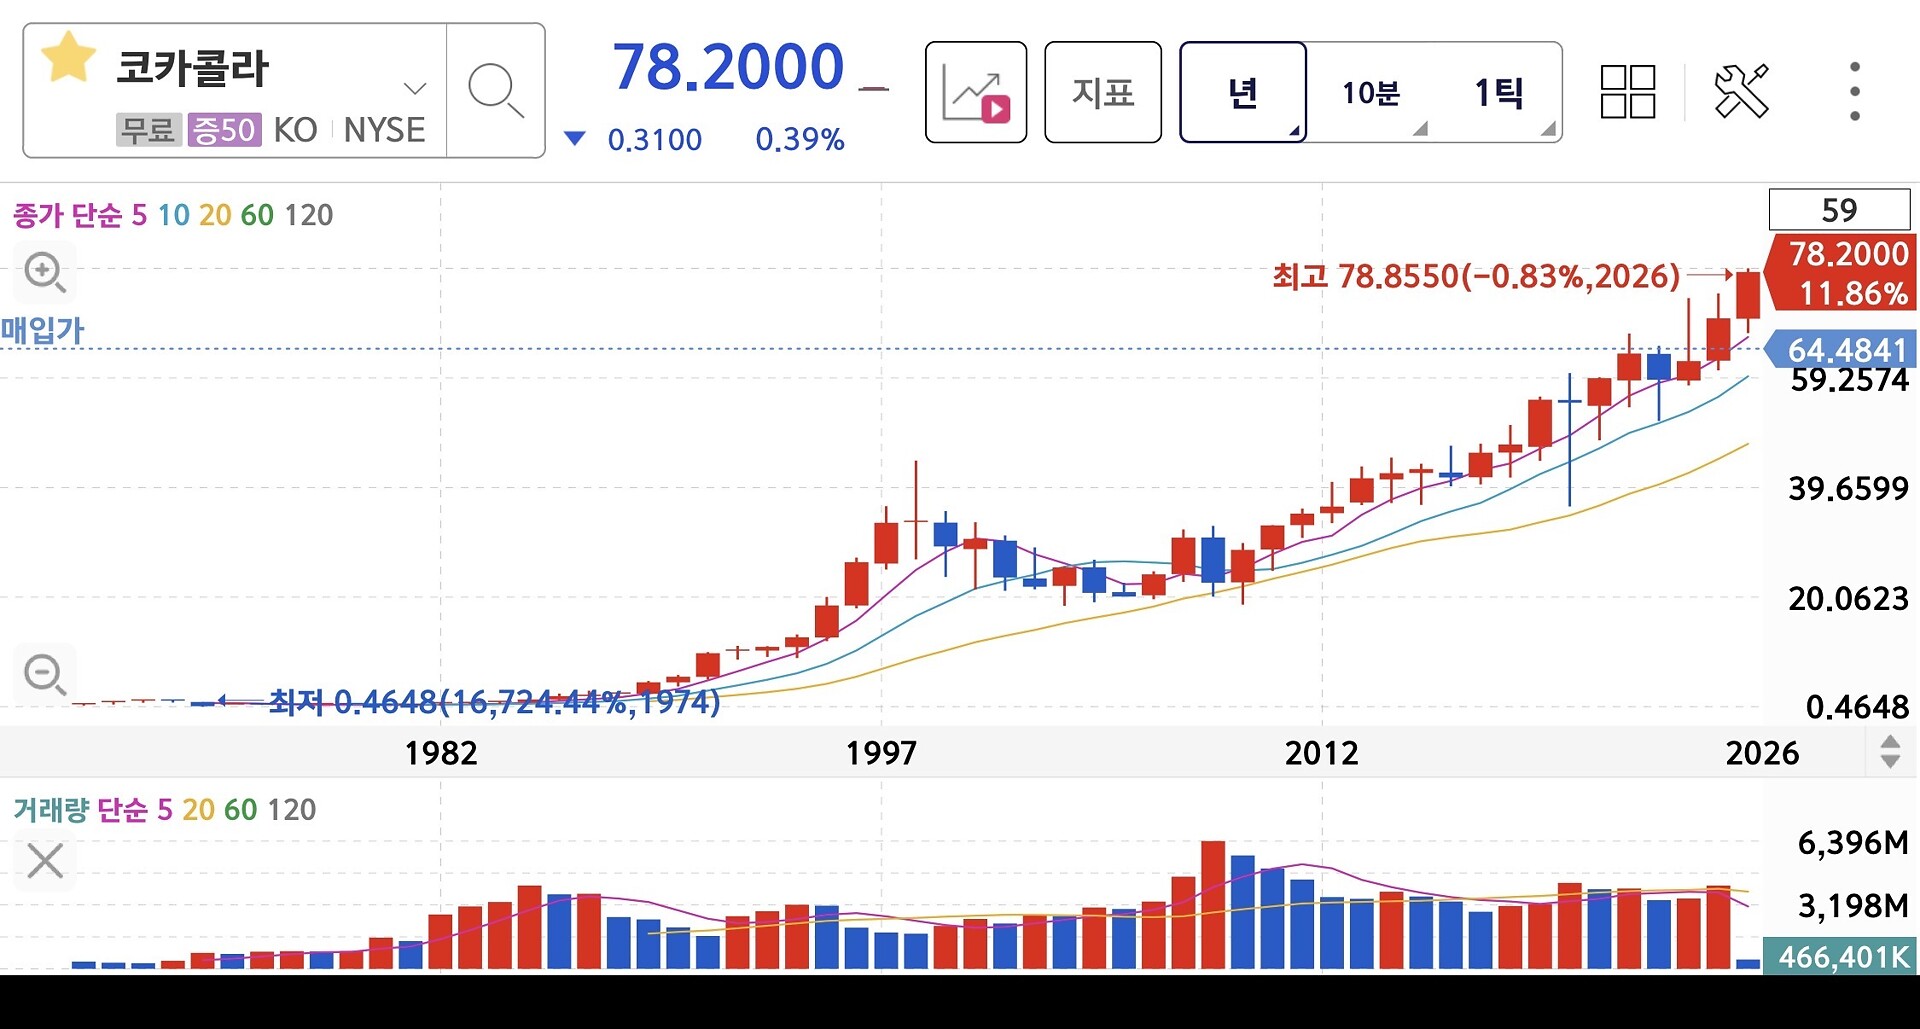Click the 증50 margin badge
This screenshot has height=1029, width=1920.
coord(225,130)
